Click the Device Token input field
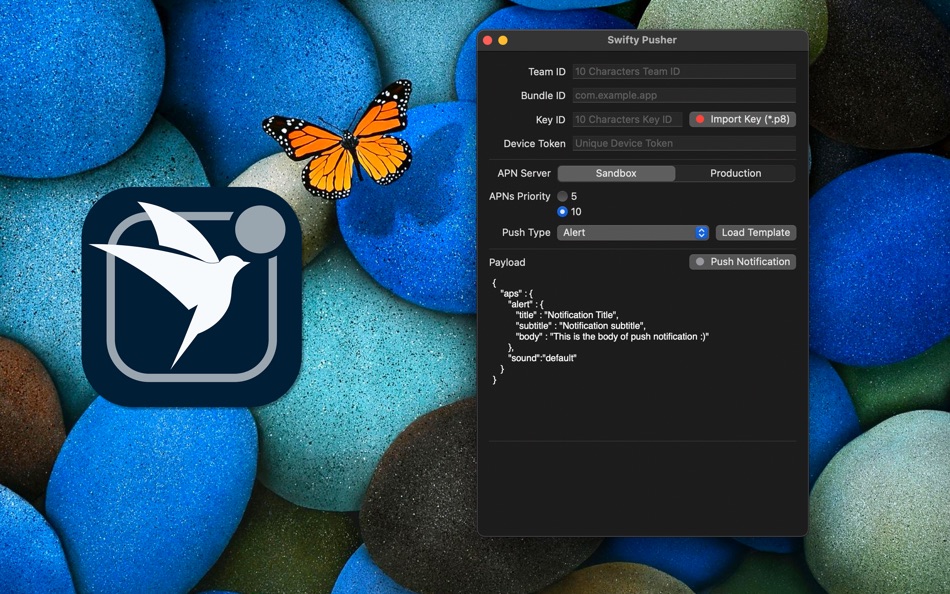 coord(683,143)
